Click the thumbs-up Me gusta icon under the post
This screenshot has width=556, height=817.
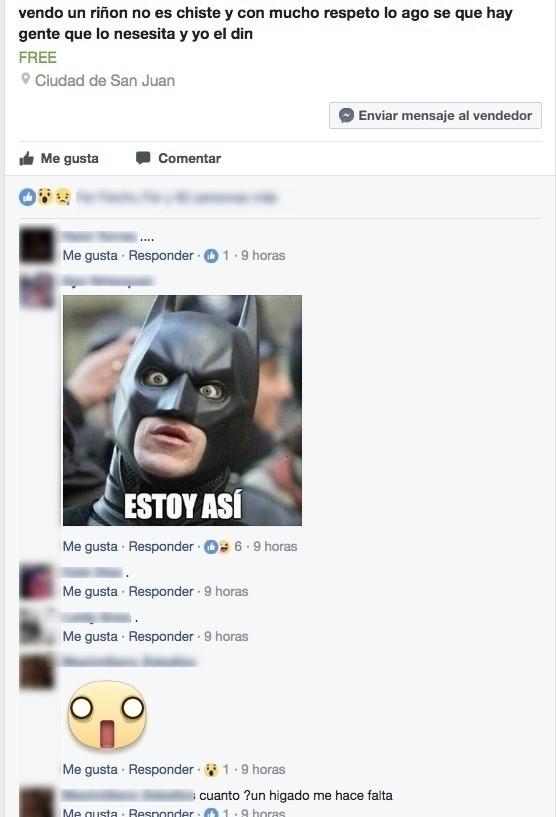(27, 158)
